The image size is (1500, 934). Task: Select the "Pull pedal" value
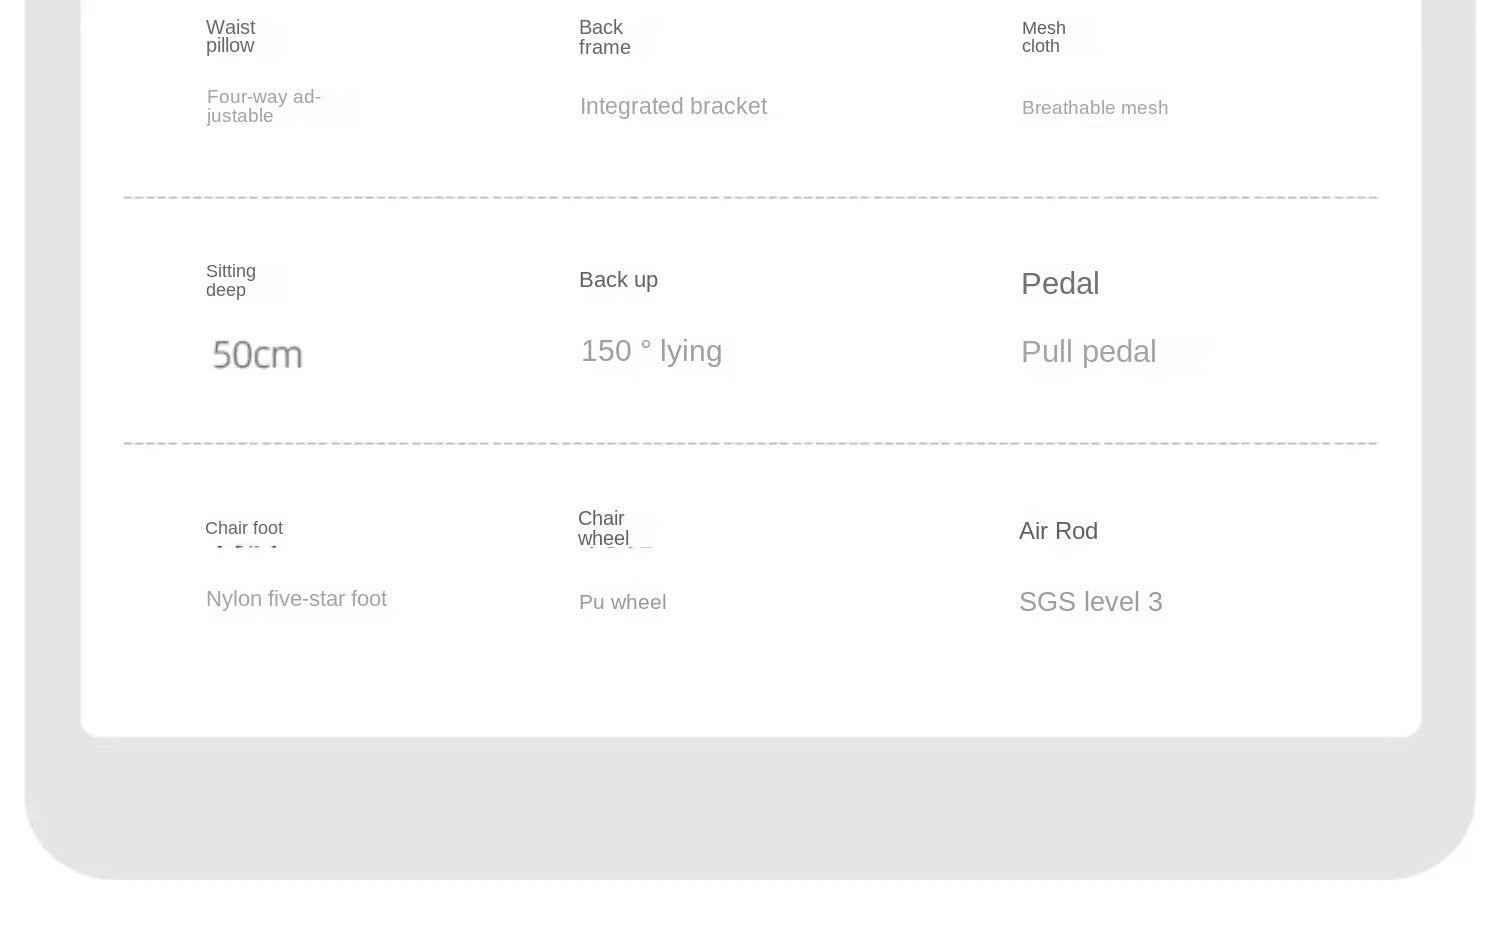point(1088,352)
